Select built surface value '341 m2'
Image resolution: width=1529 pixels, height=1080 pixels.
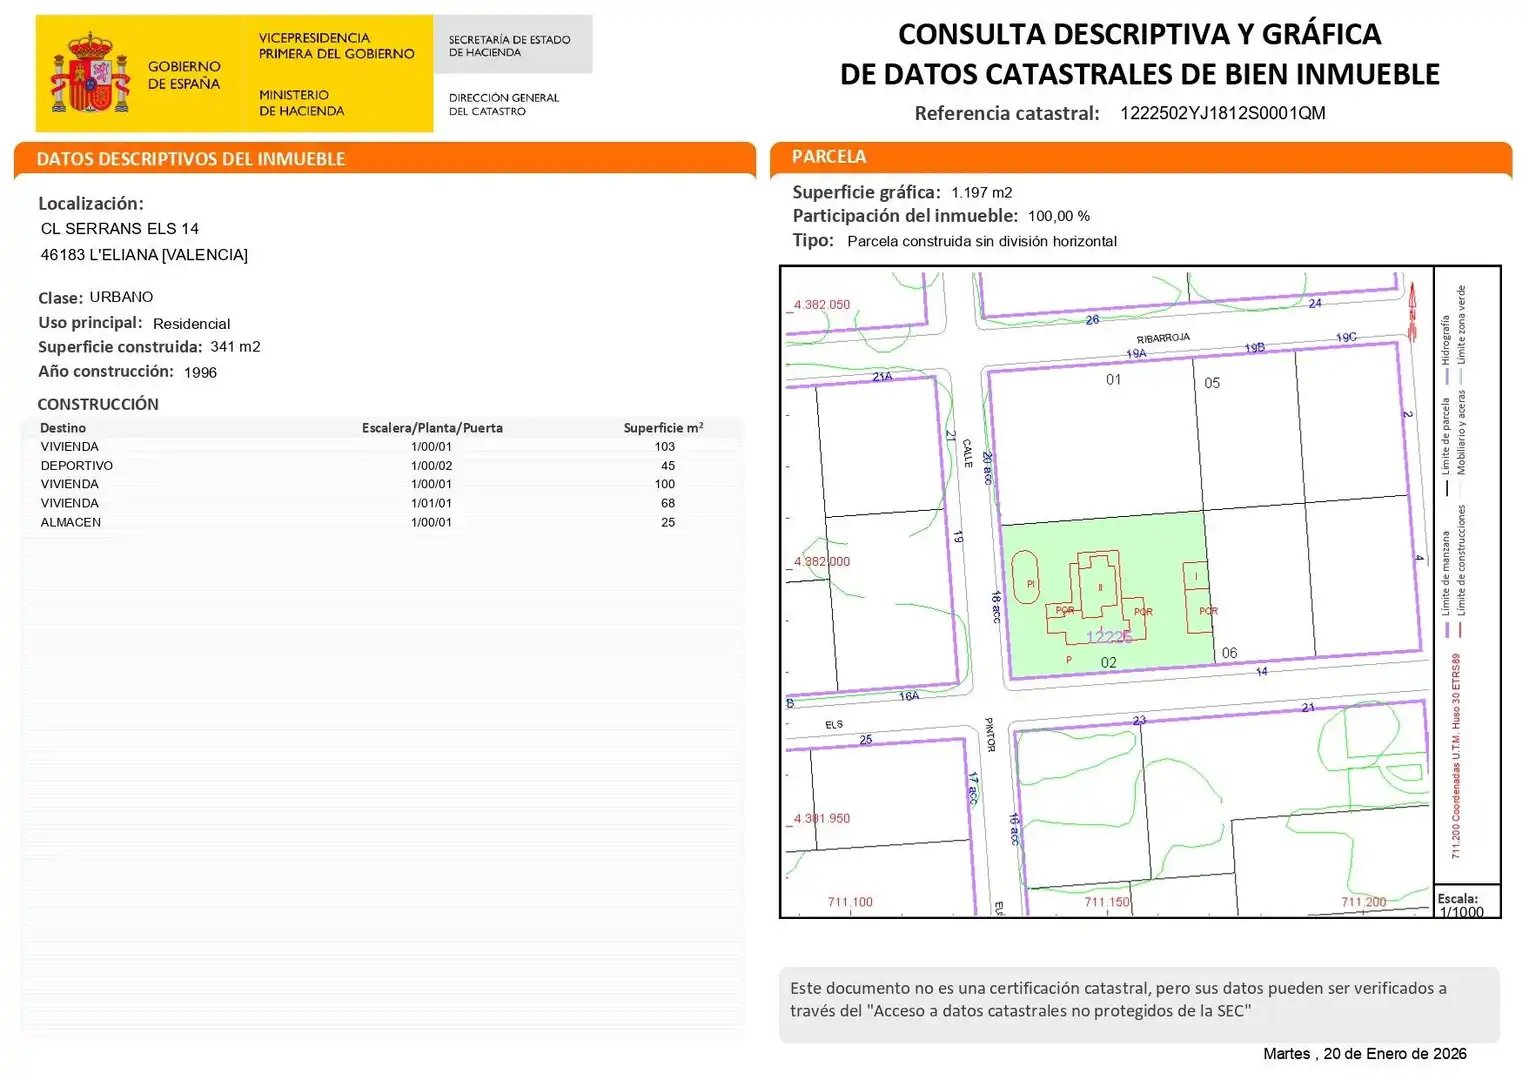[x=235, y=347]
